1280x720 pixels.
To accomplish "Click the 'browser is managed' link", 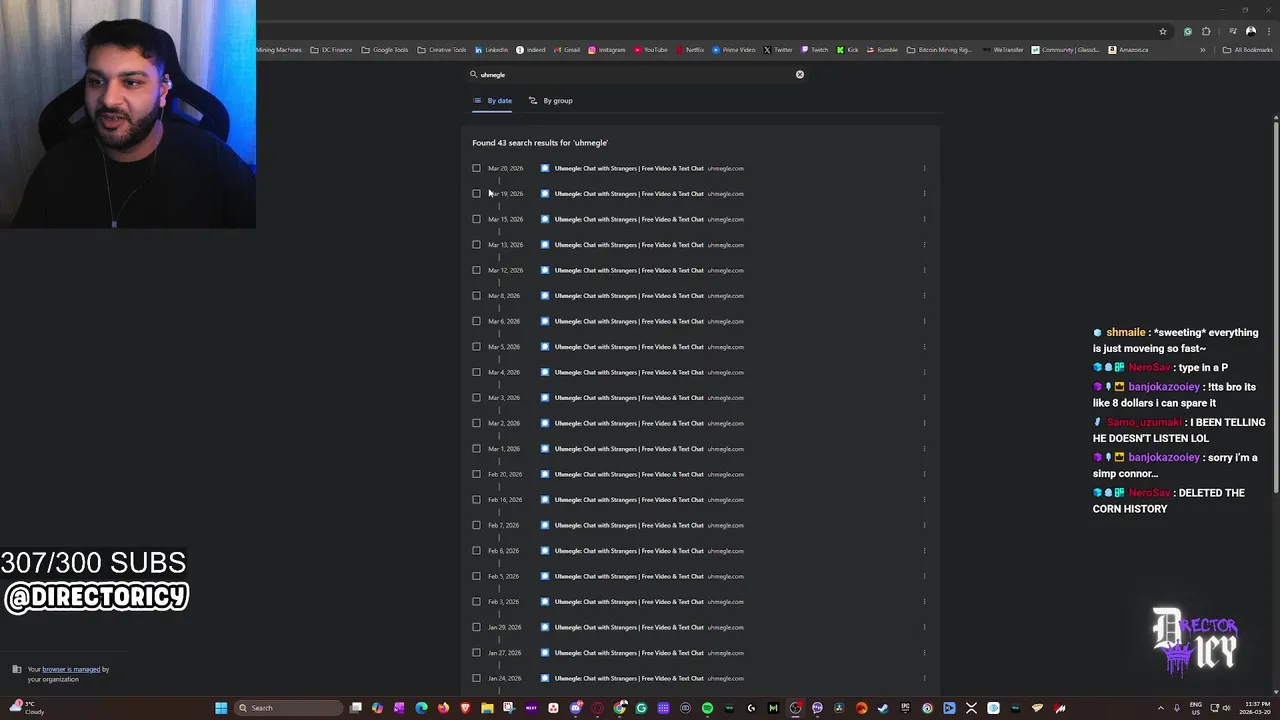I will (71, 669).
